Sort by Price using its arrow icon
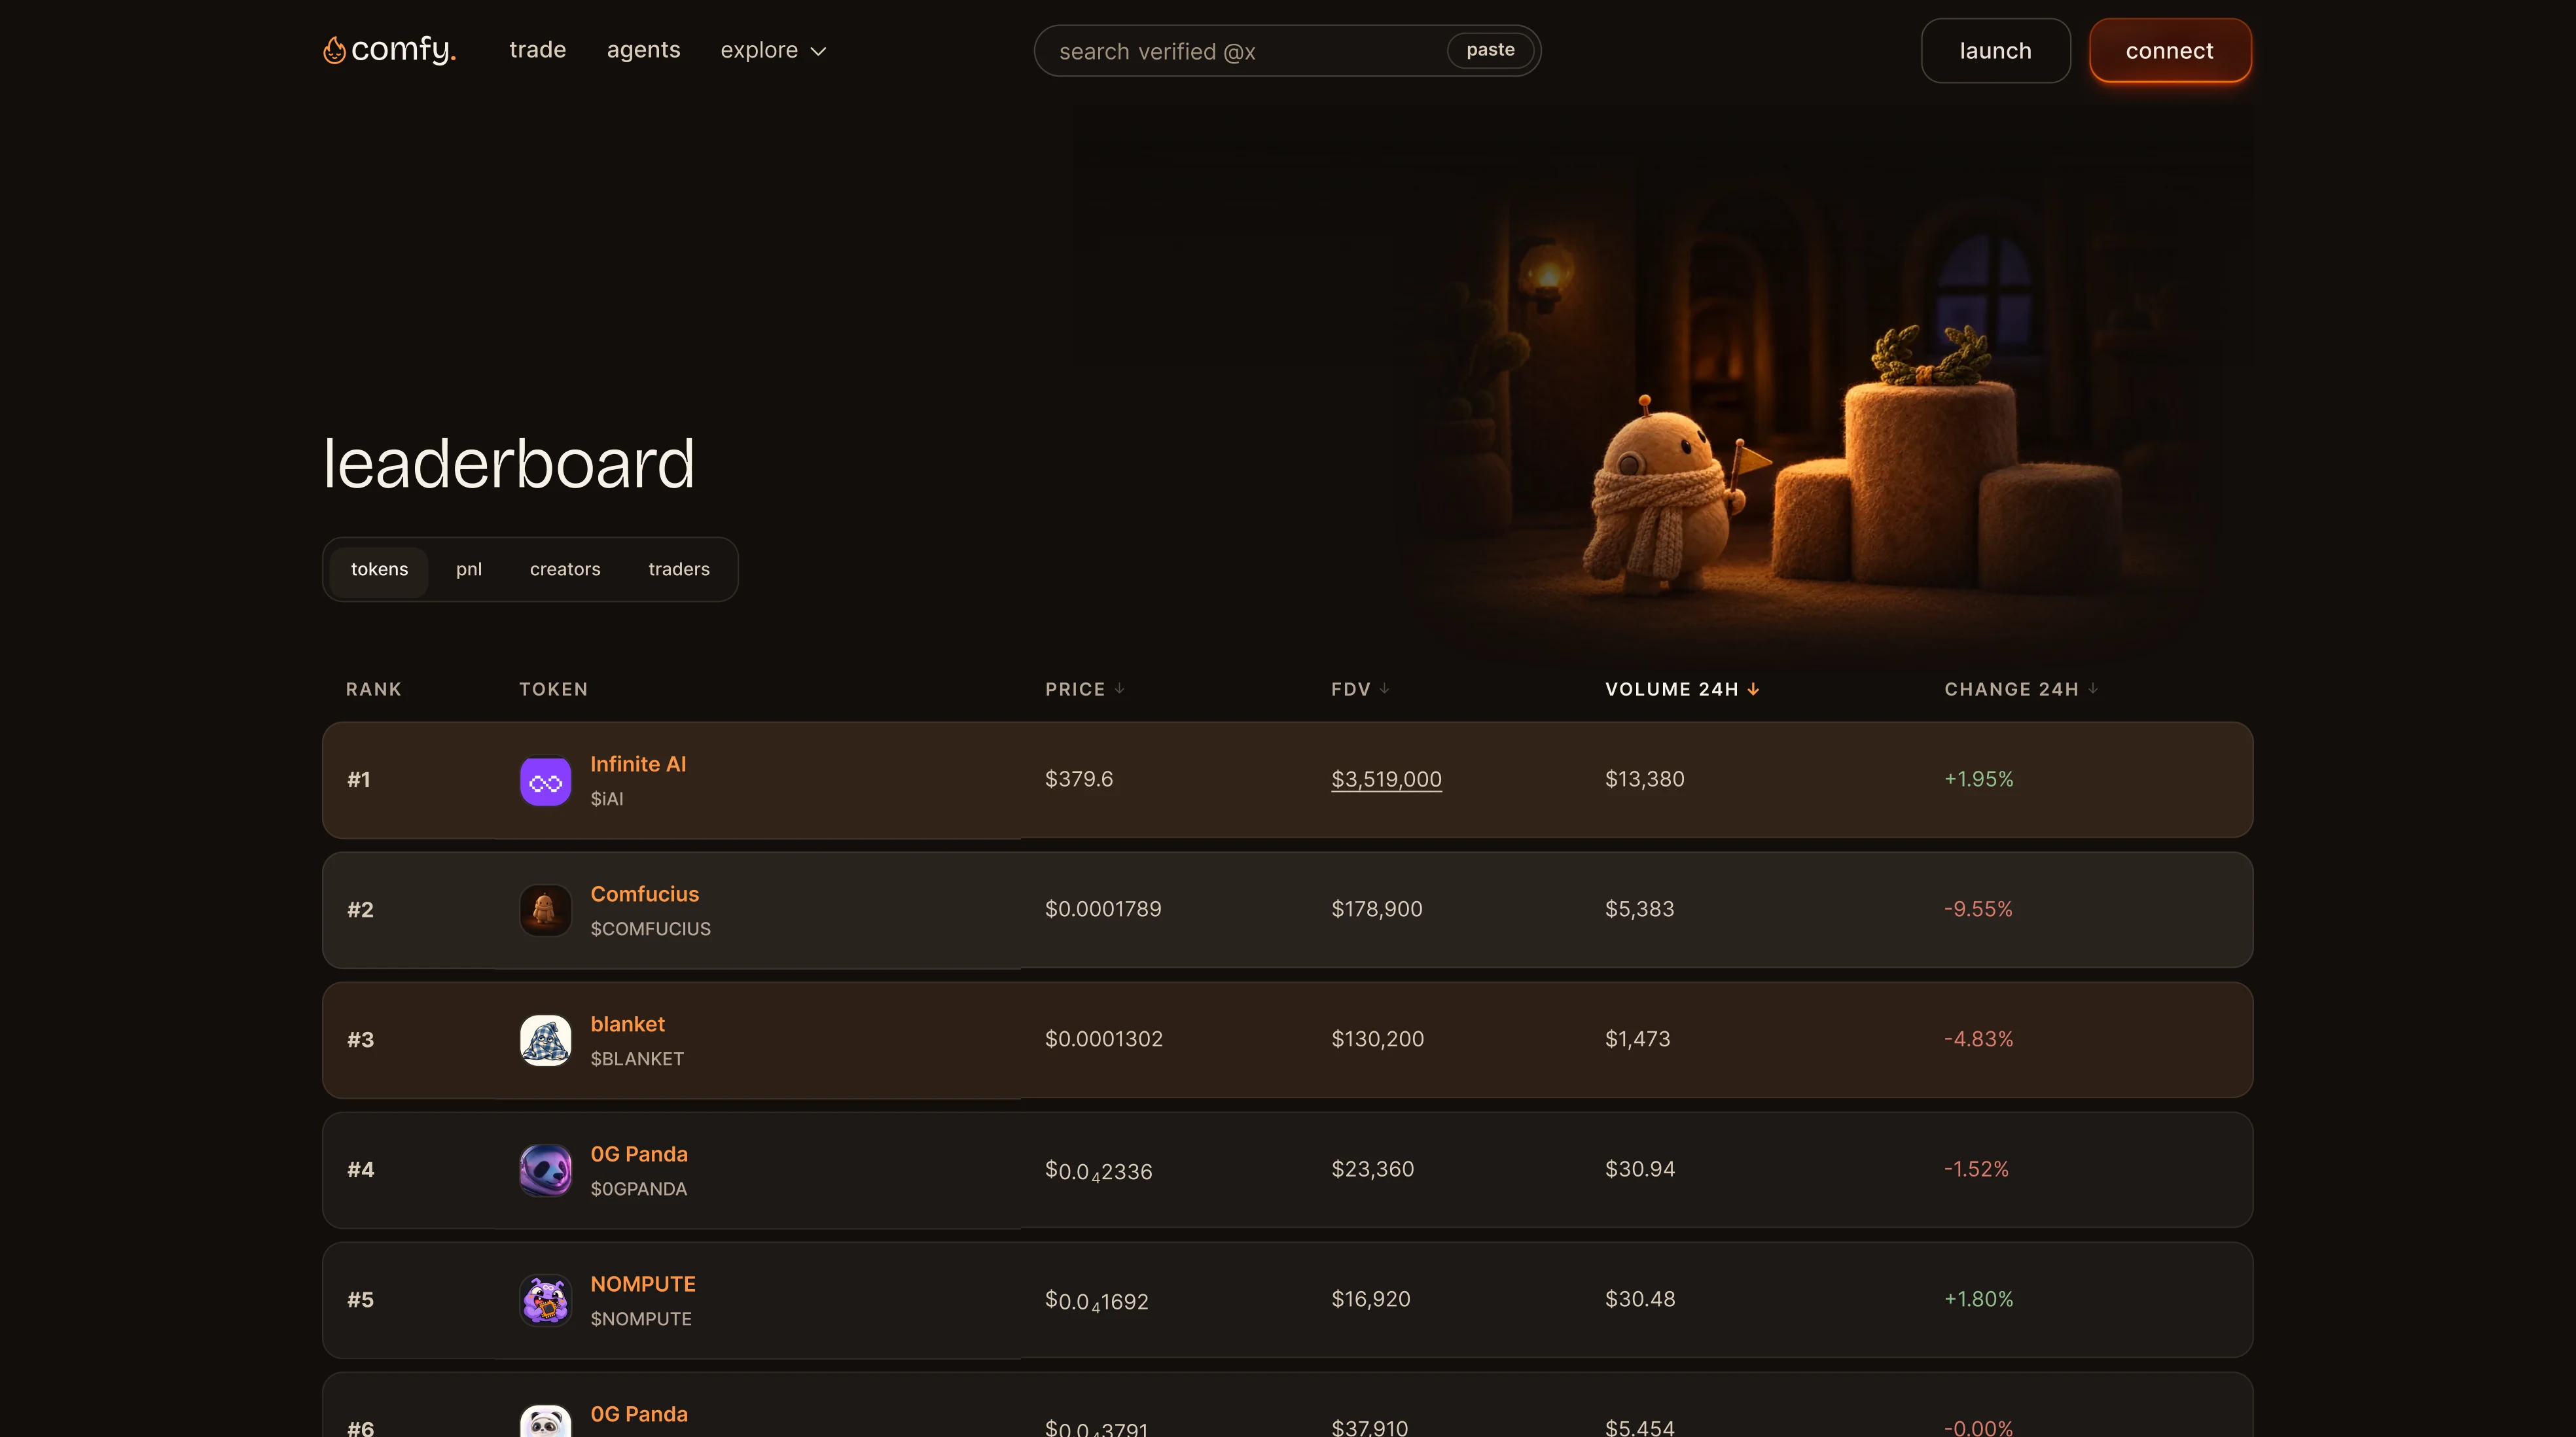 pos(1119,688)
